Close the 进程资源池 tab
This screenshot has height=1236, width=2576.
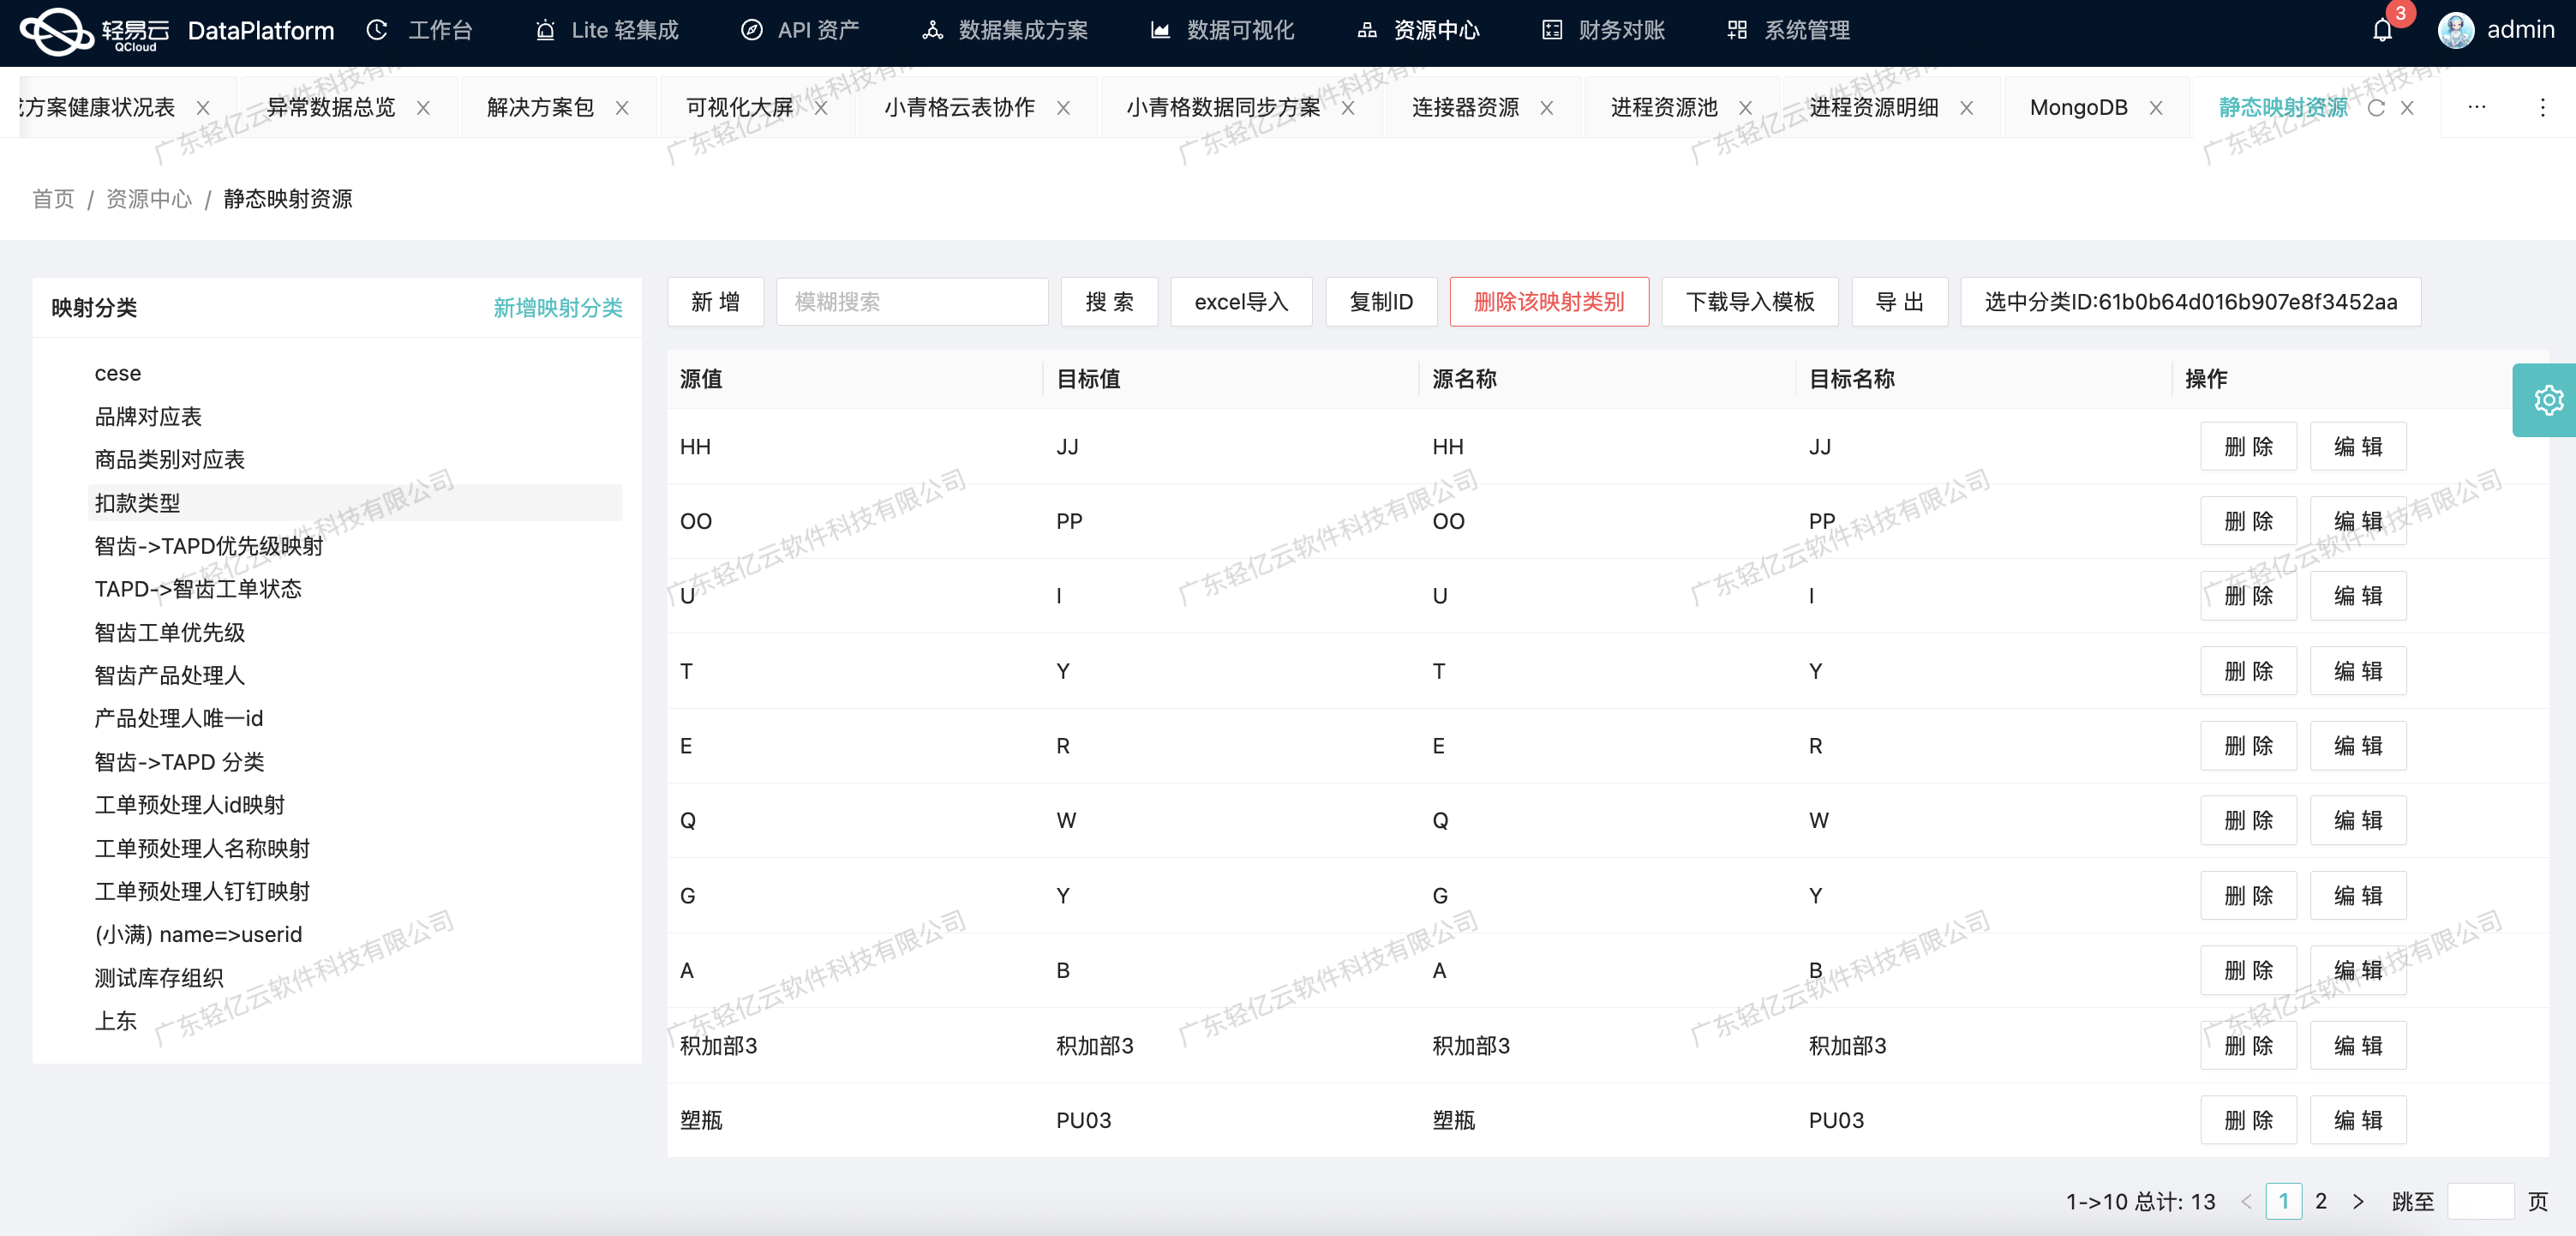click(1745, 108)
